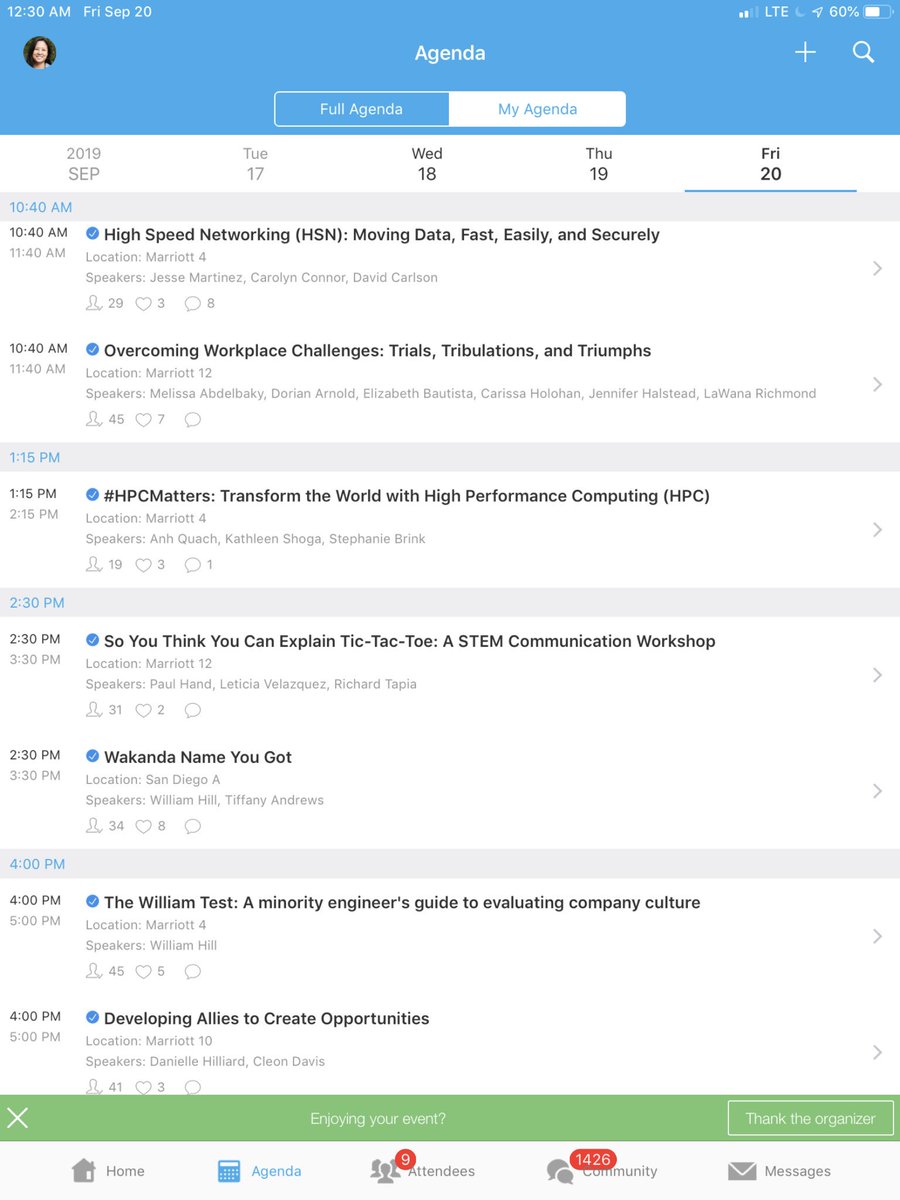Expand details for High Speed Networking session
The width and height of the screenshot is (900, 1200).
[877, 268]
